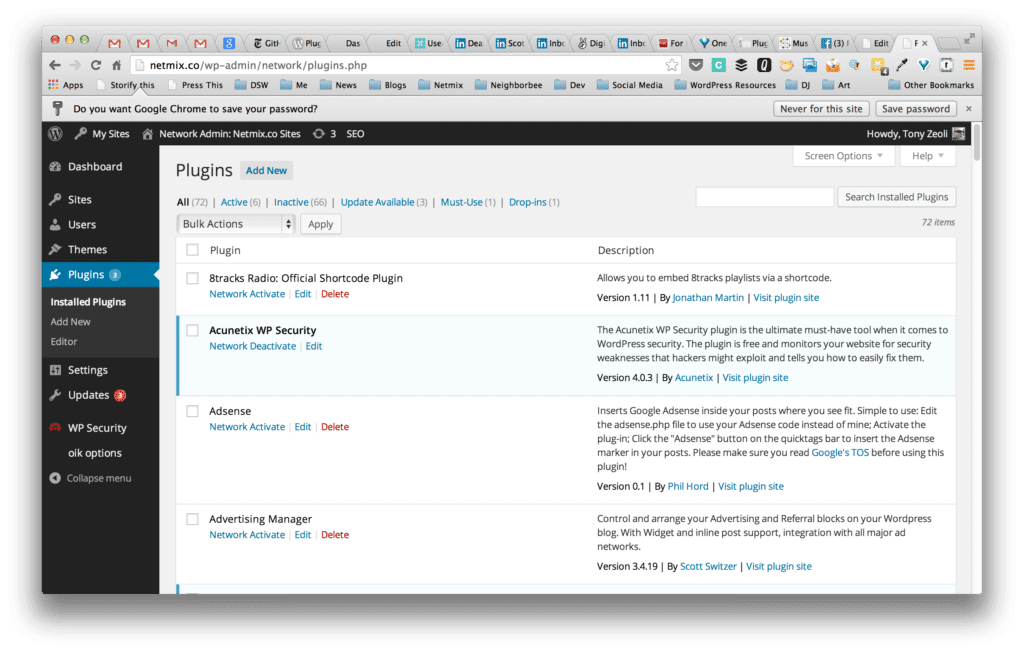Expand the Screen Options panel

click(x=842, y=155)
